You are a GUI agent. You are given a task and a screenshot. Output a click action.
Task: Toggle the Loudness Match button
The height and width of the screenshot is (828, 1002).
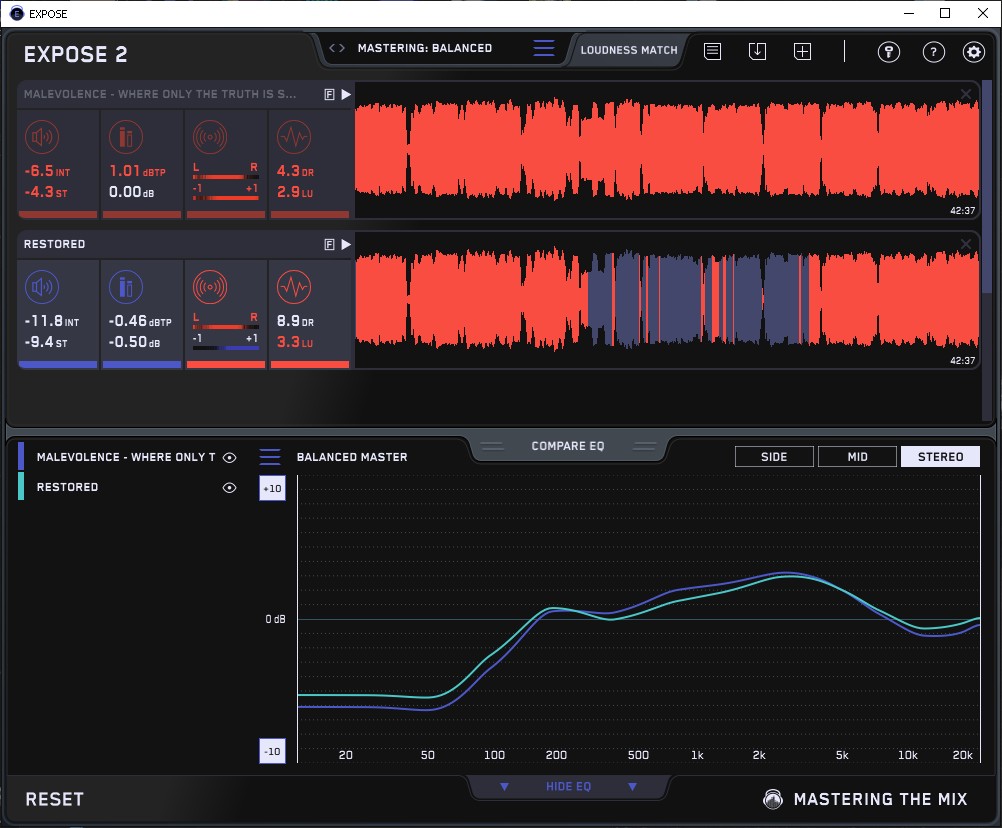coord(629,50)
